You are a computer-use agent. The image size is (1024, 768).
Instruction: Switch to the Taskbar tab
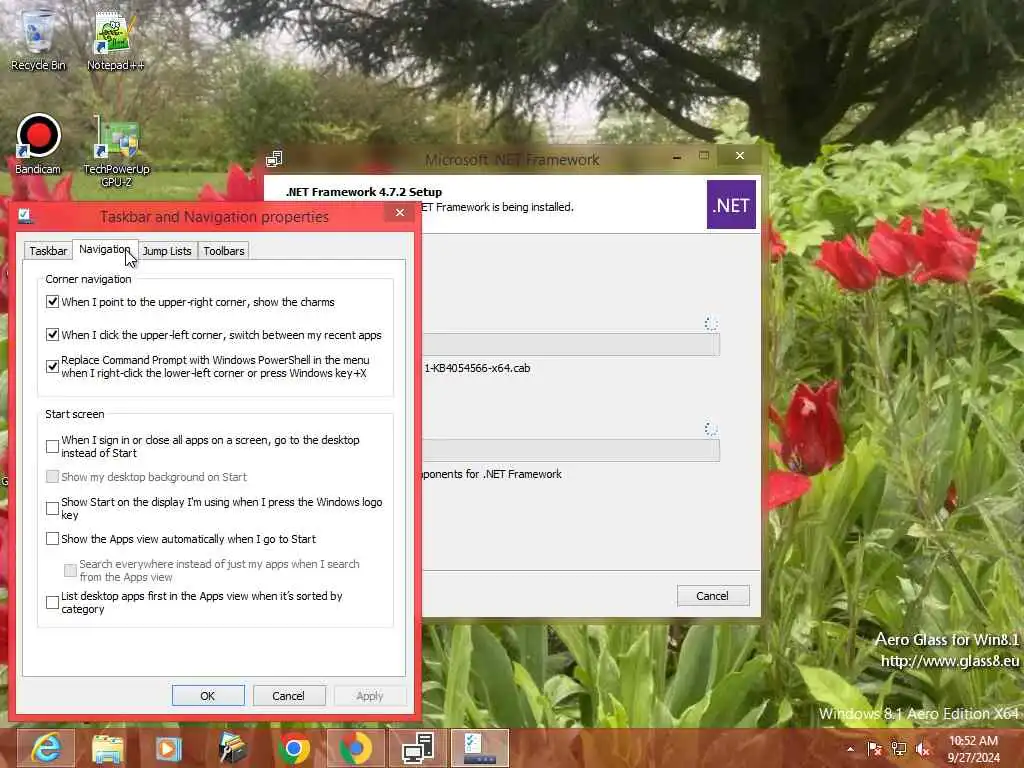coord(48,251)
